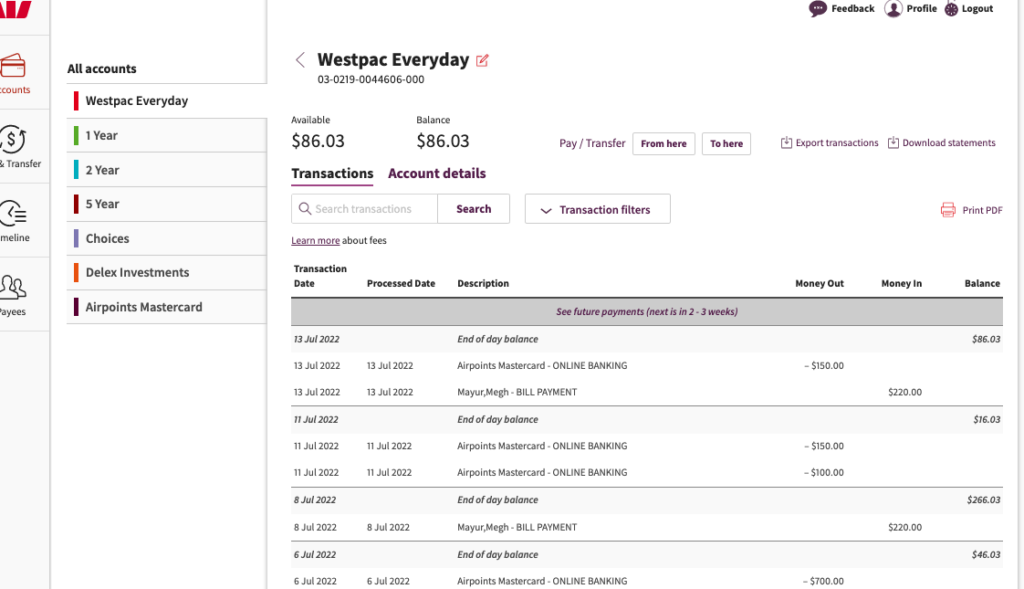Screen dimensions: 1024x589
Task: Click the back arrow beside account name
Action: point(300,60)
